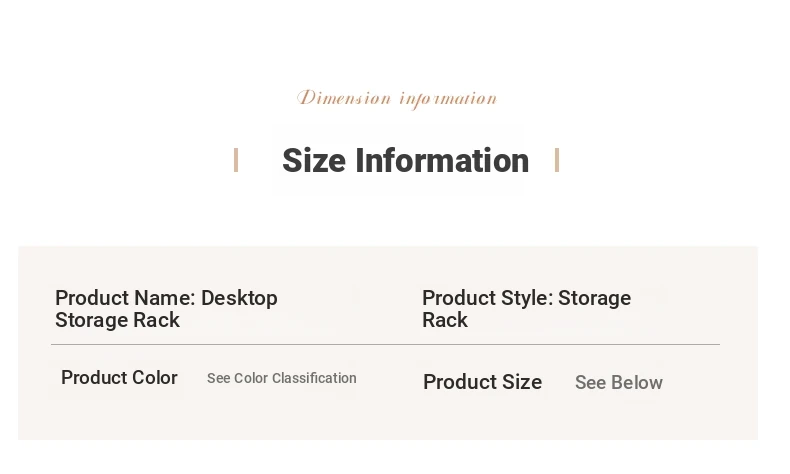Click the "Product Name: Desktop" text line
Image resolution: width=790 pixels, height=474 pixels.
[x=166, y=298]
